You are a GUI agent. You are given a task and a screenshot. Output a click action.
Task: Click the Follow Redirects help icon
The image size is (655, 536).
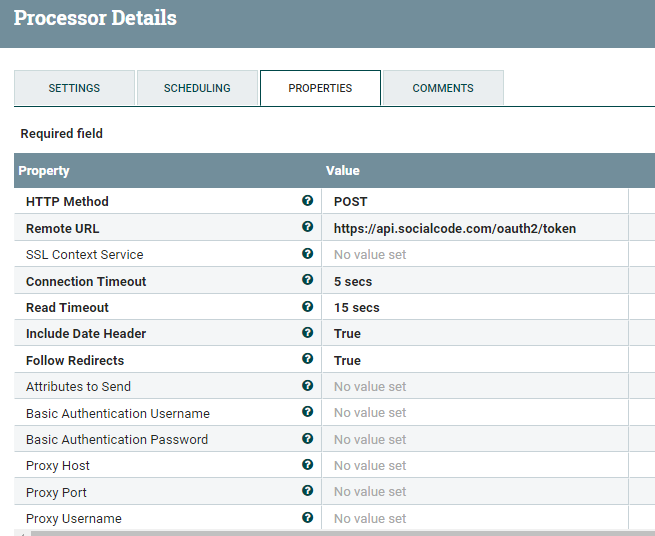coord(308,359)
